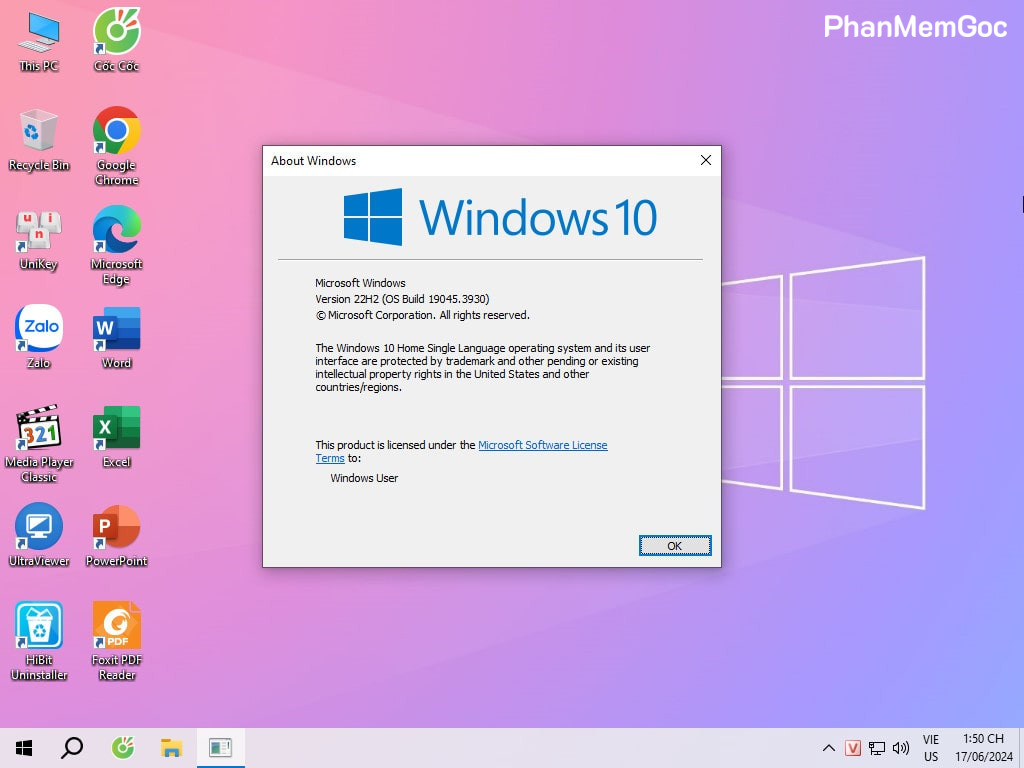Select the Foxit PDF Reader icon
The height and width of the screenshot is (768, 1024).
tap(116, 626)
